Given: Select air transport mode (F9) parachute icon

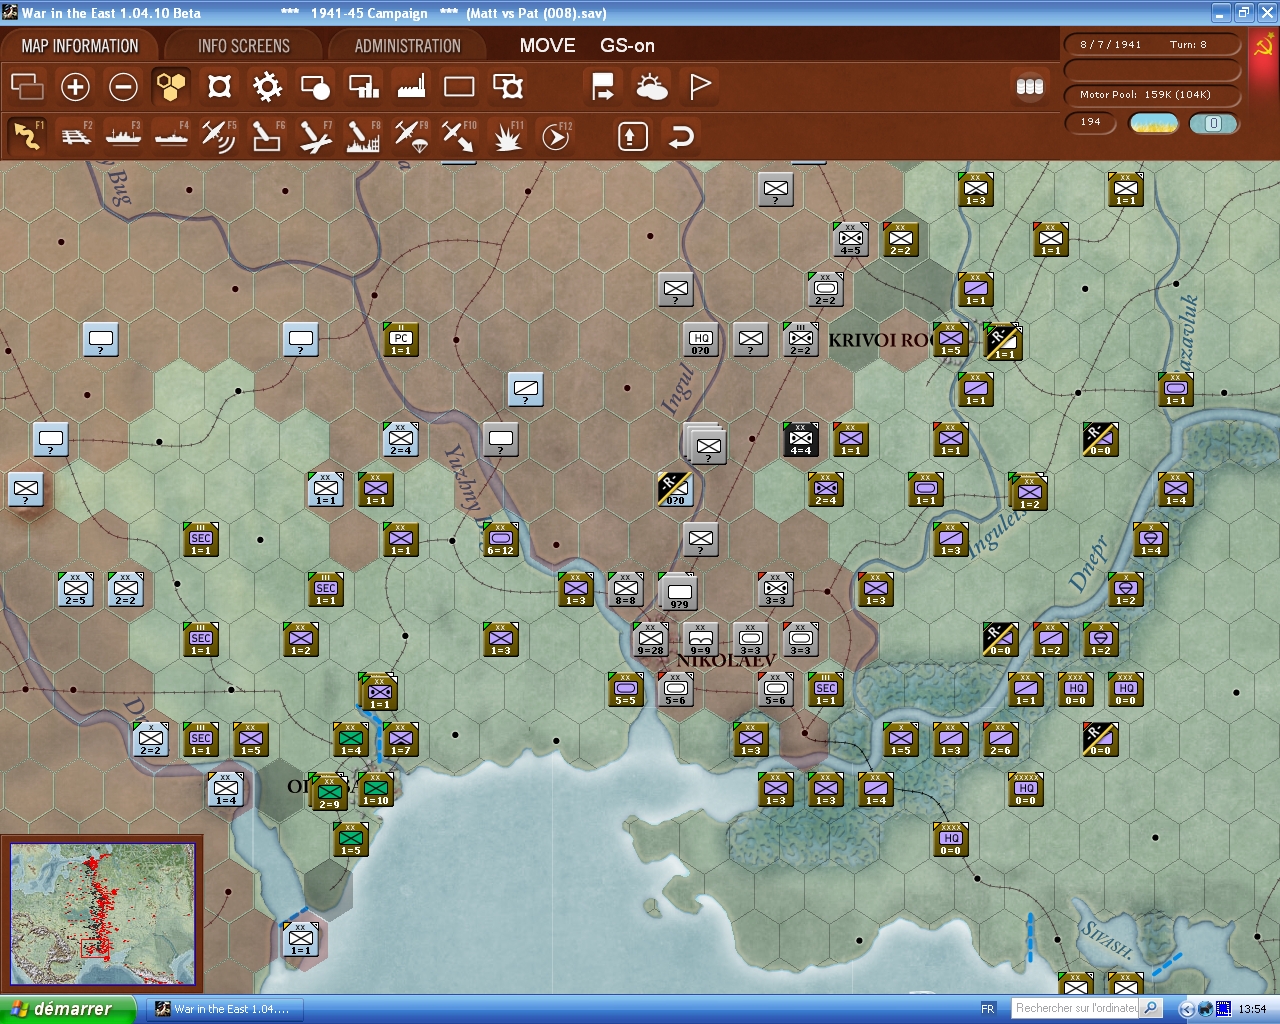Looking at the screenshot, I should (411, 136).
